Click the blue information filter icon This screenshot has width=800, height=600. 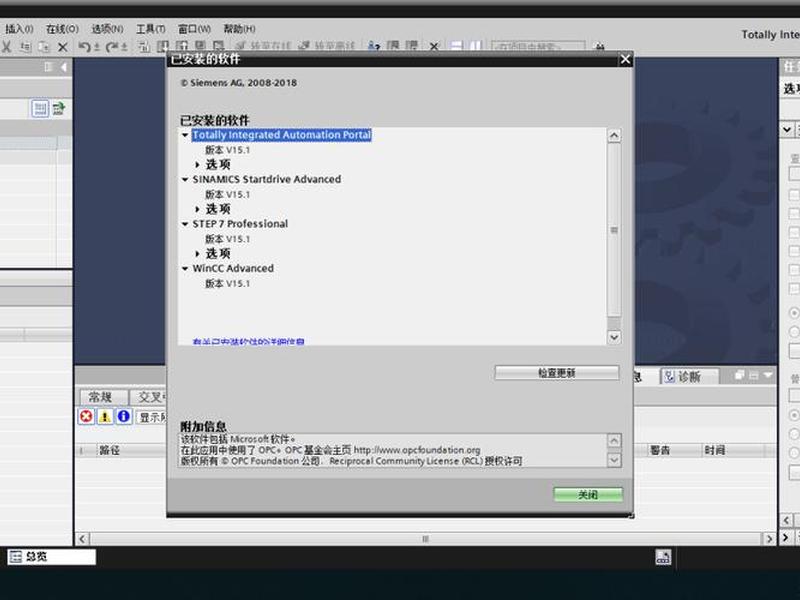click(123, 417)
